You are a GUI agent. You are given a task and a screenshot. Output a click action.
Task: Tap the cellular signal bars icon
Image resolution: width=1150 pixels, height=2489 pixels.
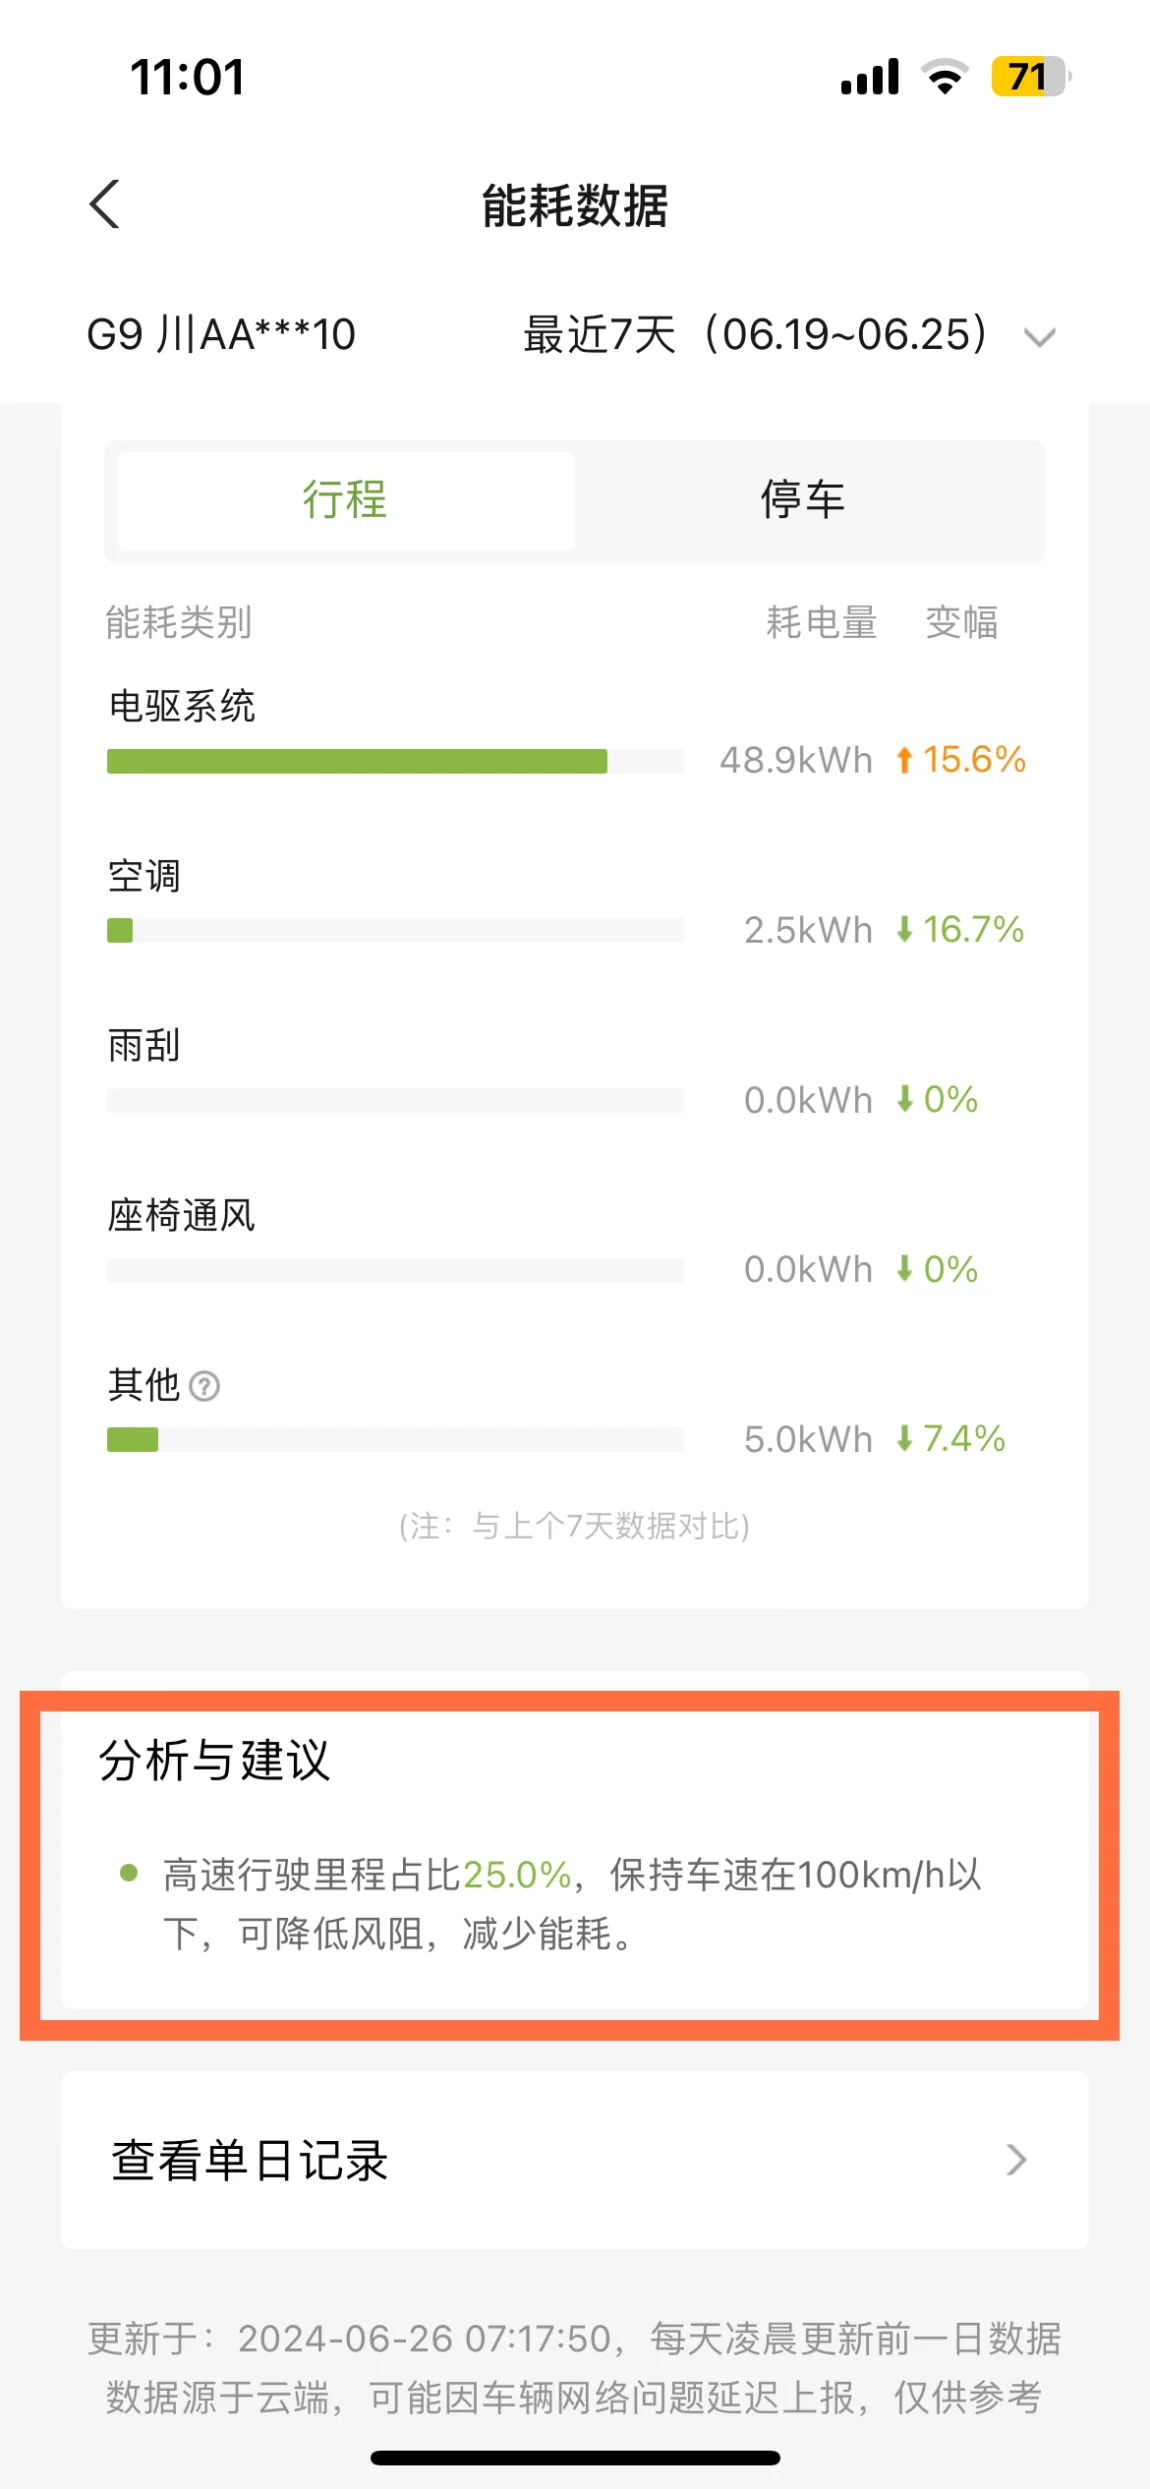870,77
